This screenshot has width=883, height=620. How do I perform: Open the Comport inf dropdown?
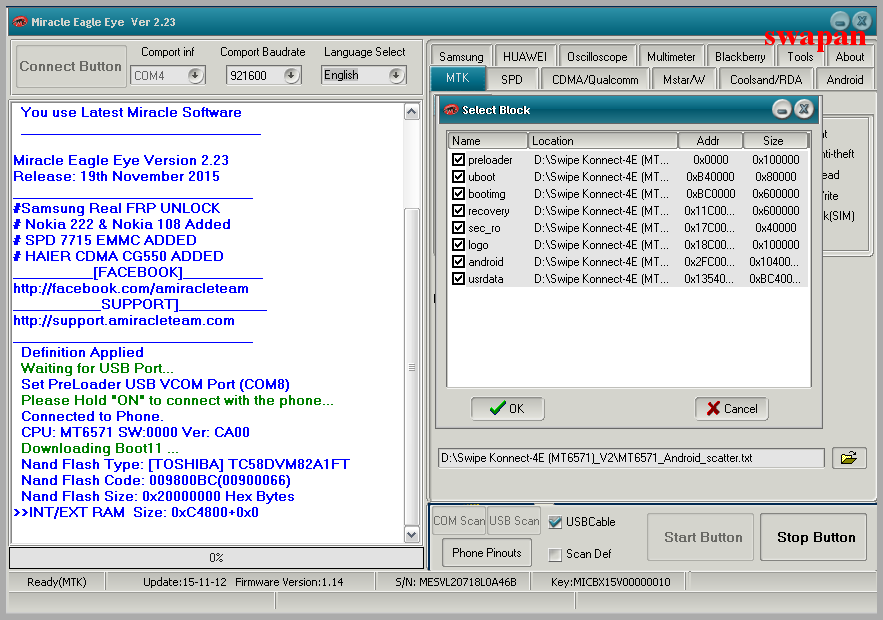(x=195, y=75)
